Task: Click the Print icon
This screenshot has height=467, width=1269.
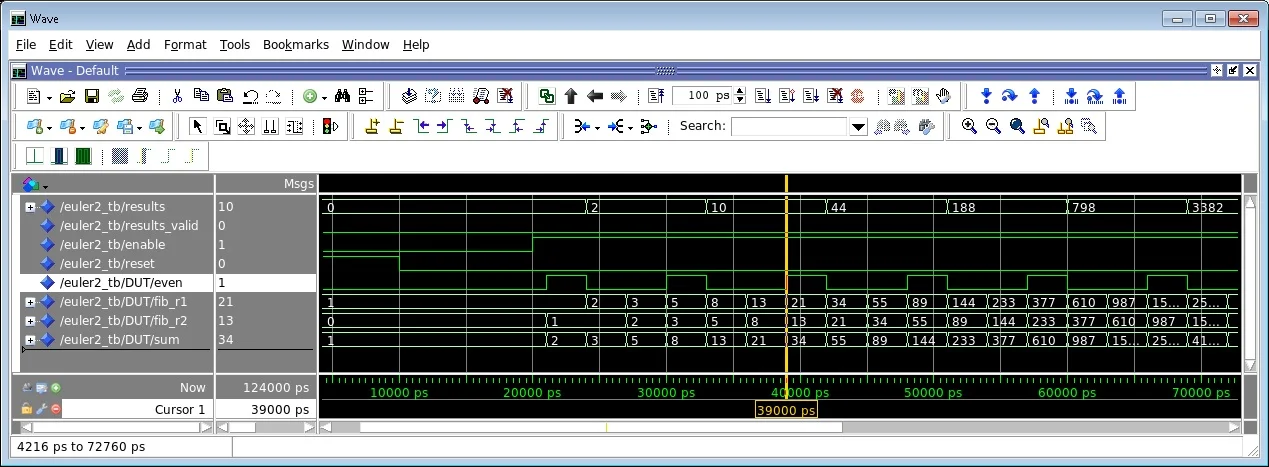Action: [x=140, y=96]
